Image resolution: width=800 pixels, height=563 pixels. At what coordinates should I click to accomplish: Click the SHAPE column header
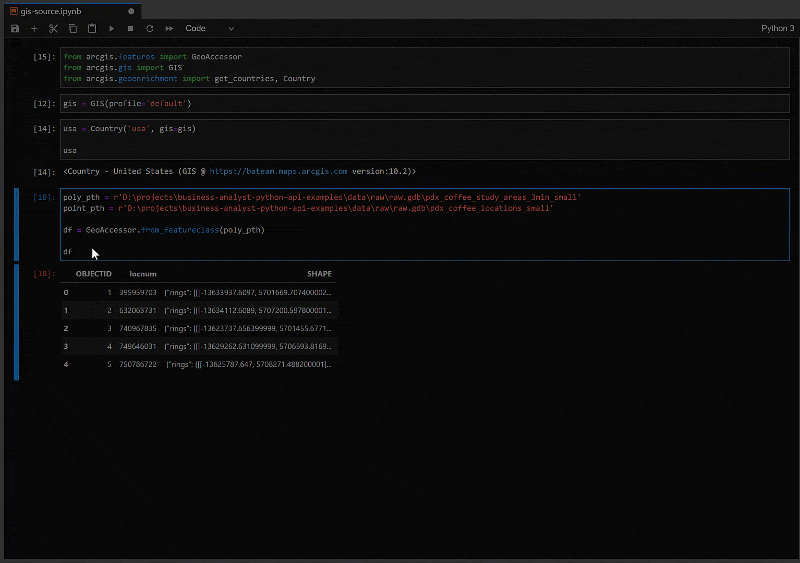[319, 273]
